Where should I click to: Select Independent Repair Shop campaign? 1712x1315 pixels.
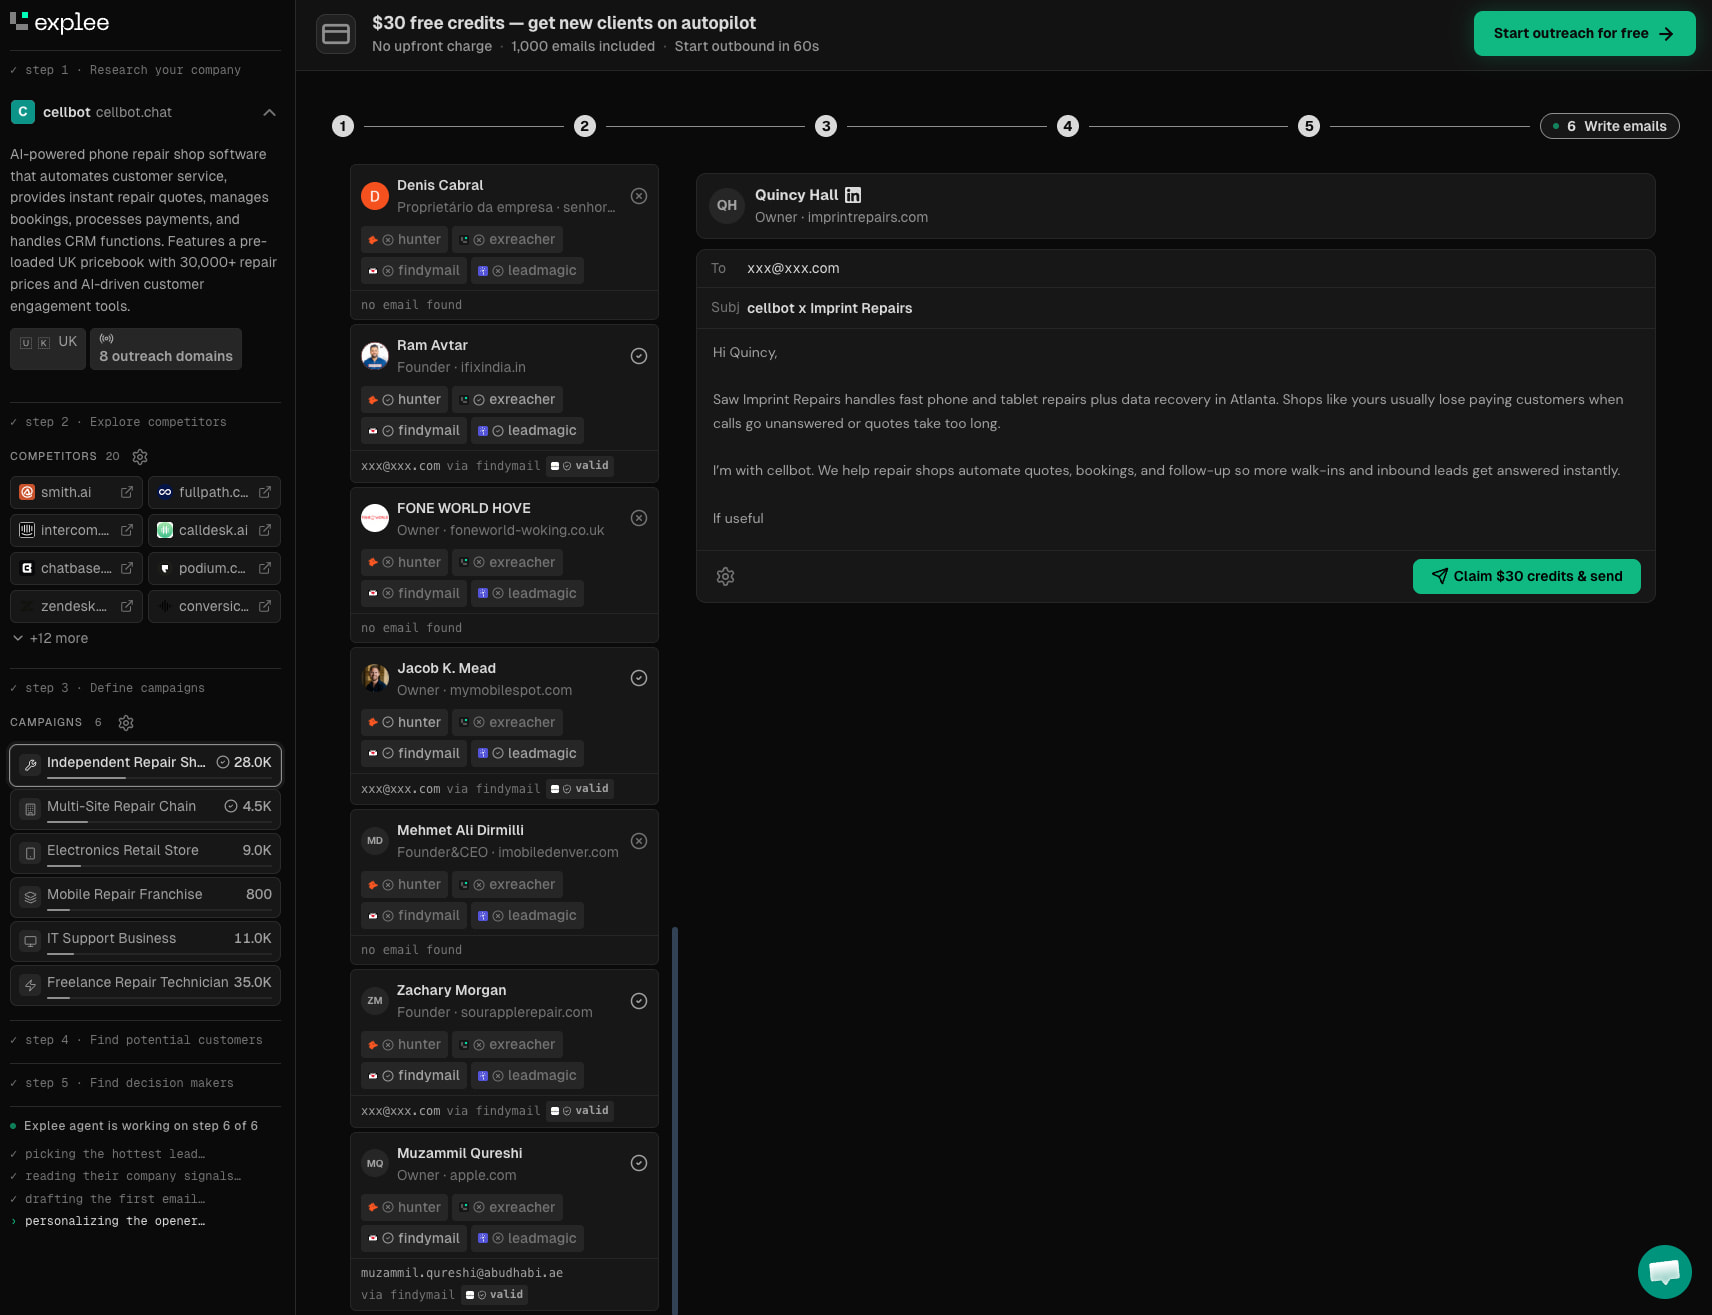click(145, 765)
